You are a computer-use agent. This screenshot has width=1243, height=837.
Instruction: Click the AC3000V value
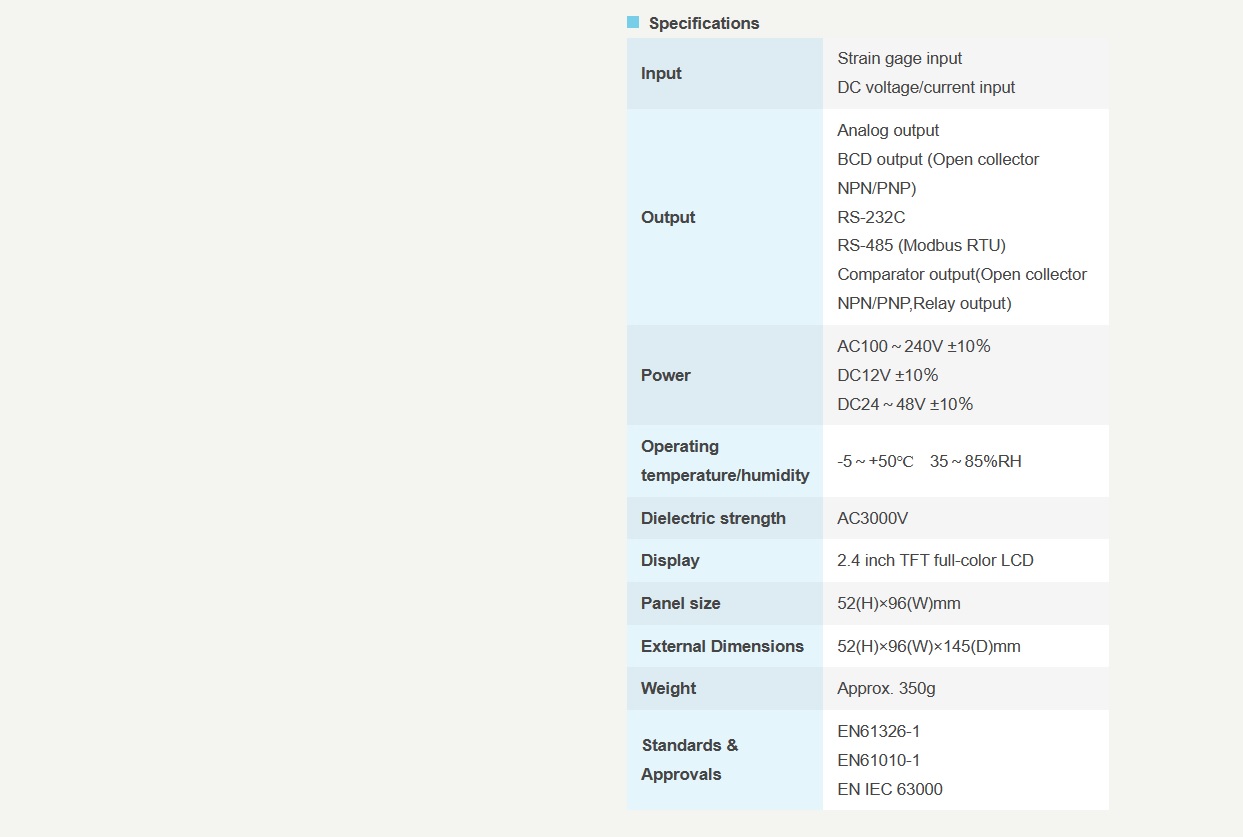(x=872, y=518)
